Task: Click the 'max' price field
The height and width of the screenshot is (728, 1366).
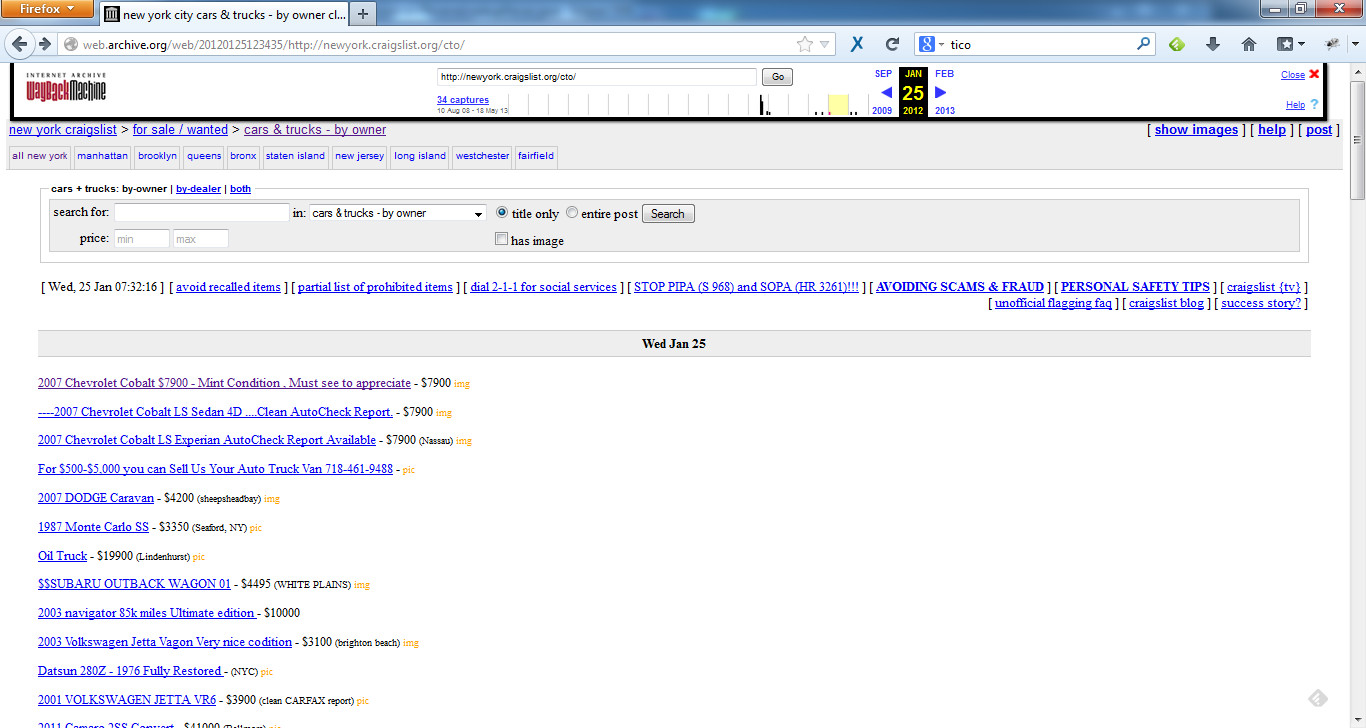Action: tap(201, 239)
